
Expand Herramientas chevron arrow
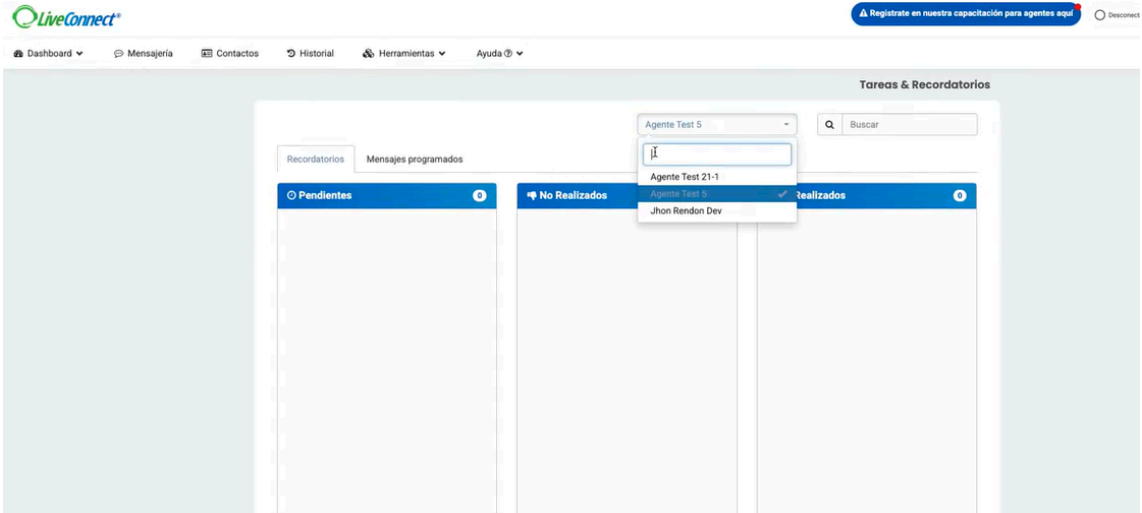[x=442, y=53]
